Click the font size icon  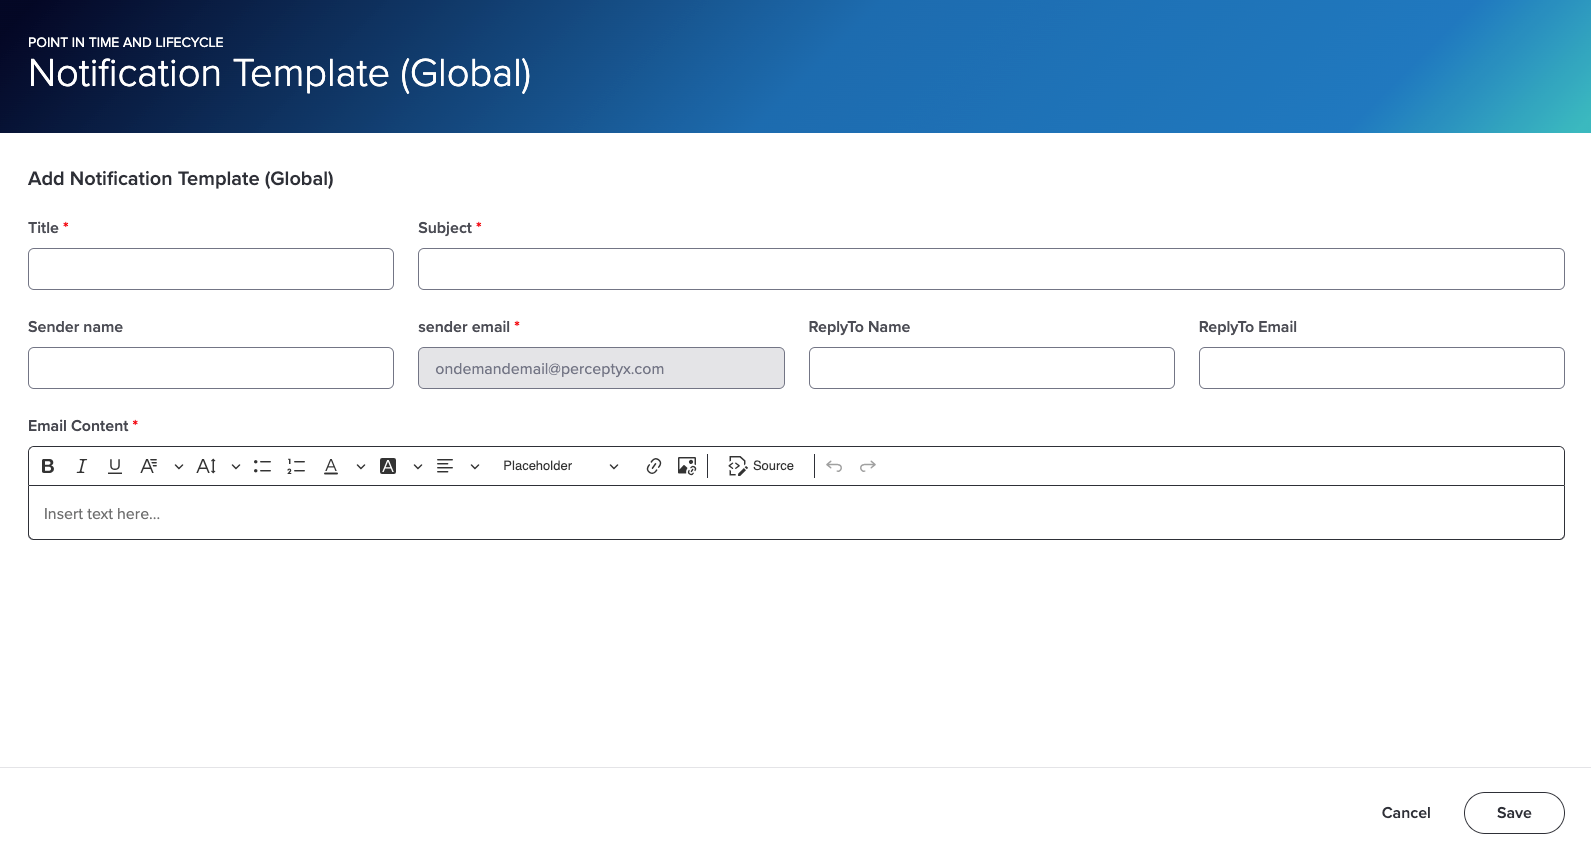(206, 466)
